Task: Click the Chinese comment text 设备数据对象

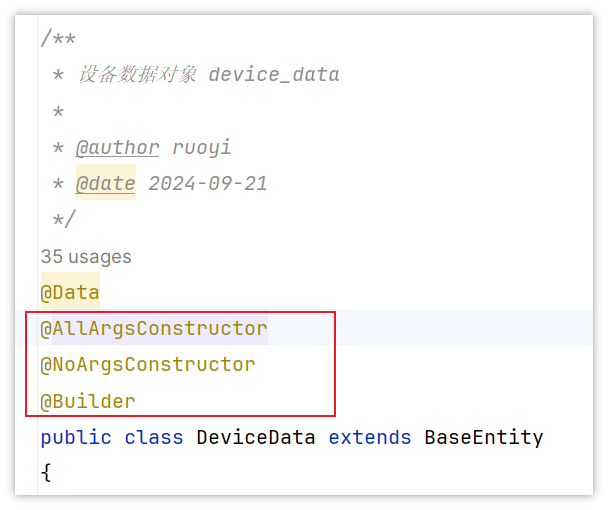Action: tap(138, 74)
